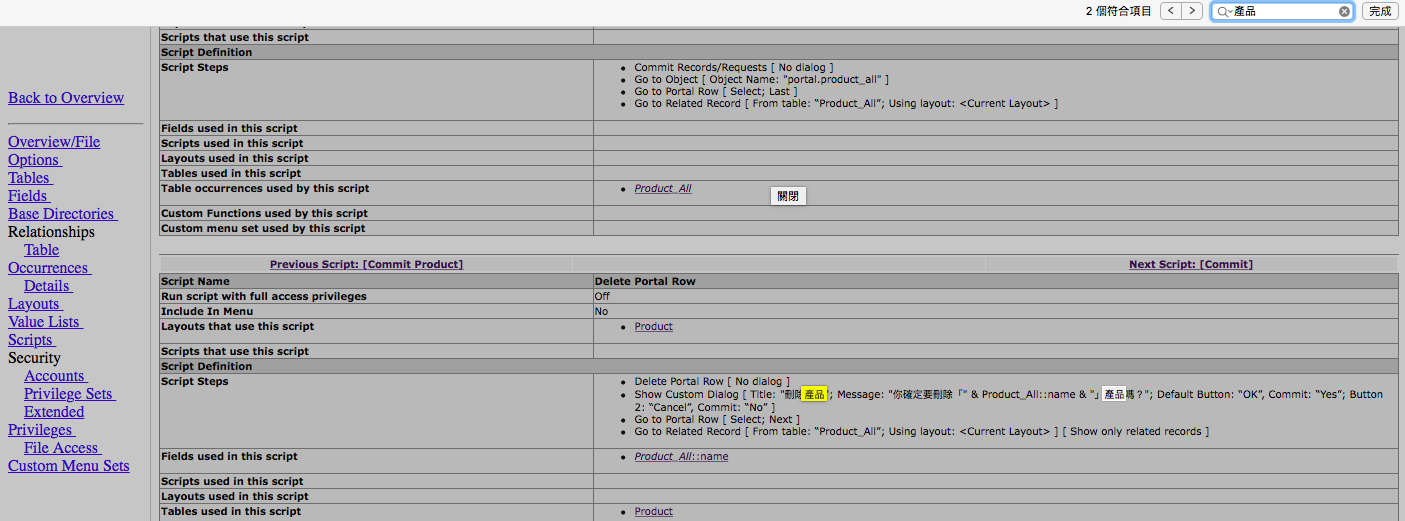This screenshot has height=521, width=1405.
Task: Open the Base Directories sidebar link
Action: (x=61, y=214)
